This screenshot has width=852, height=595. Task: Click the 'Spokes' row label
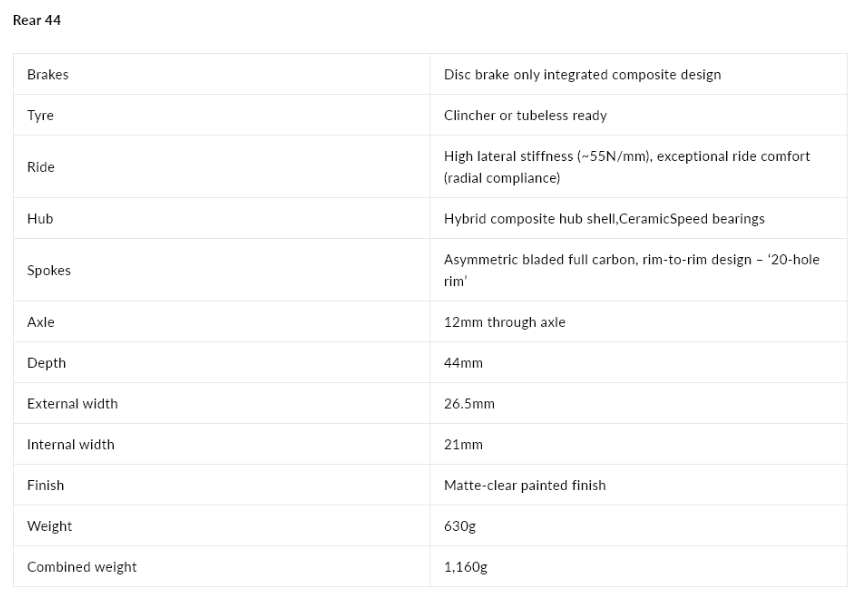click(49, 270)
